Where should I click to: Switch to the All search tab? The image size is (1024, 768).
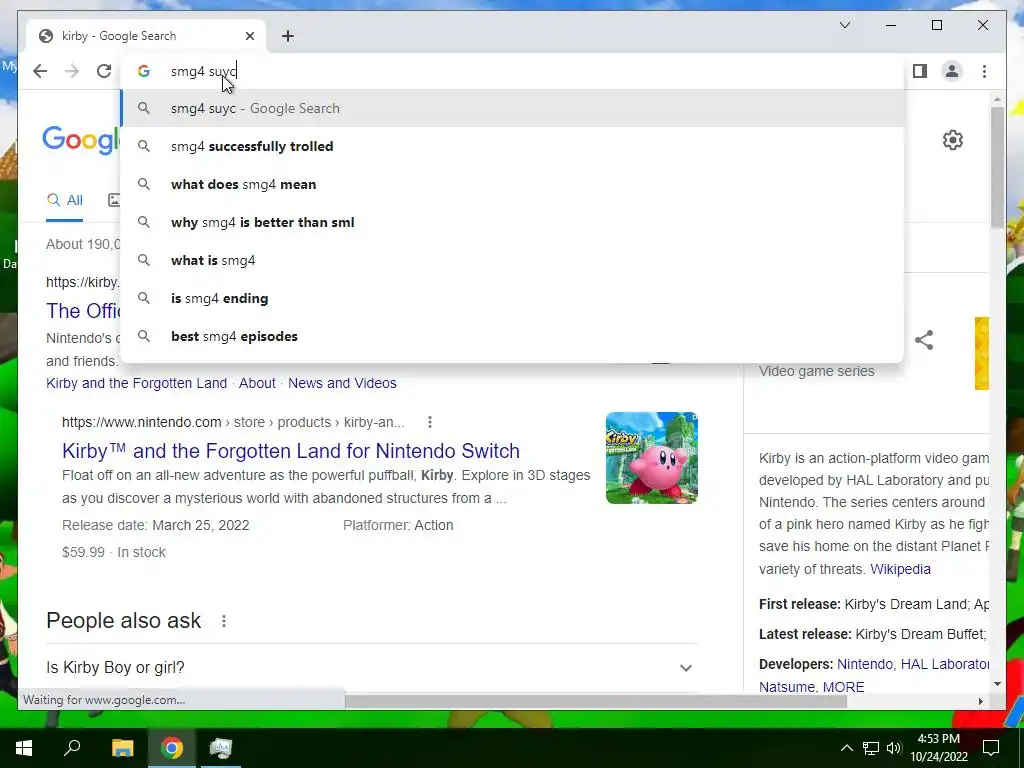pos(65,200)
